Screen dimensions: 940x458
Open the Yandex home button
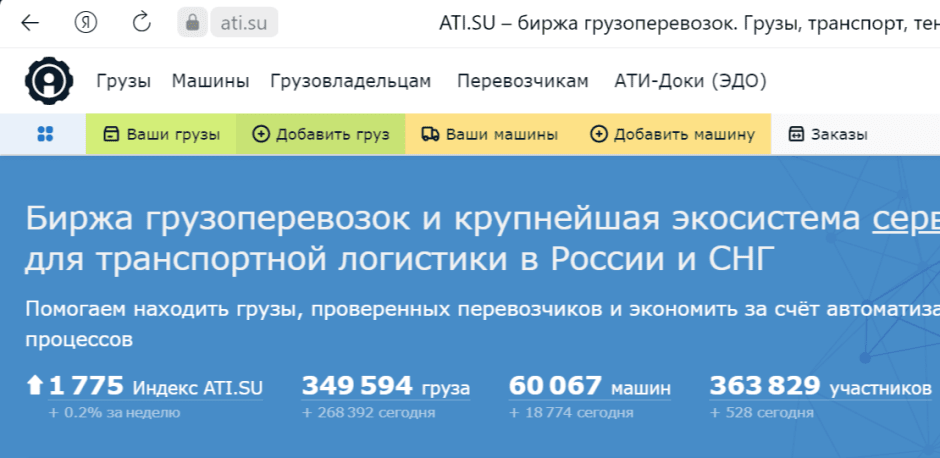[x=86, y=23]
